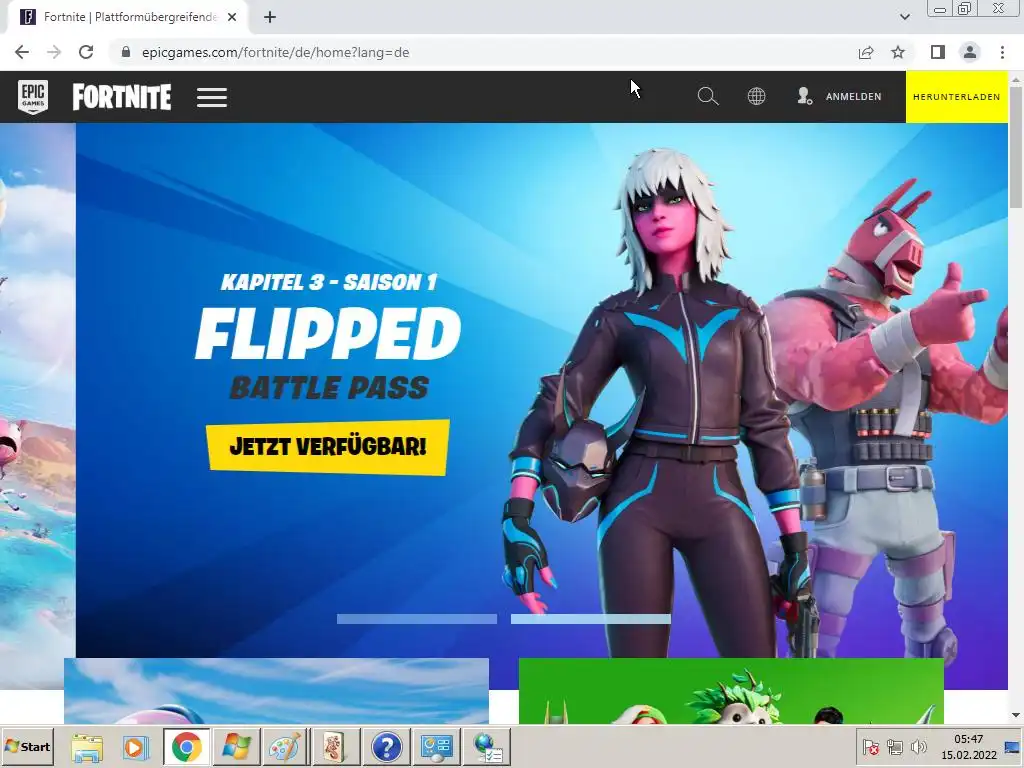Image resolution: width=1024 pixels, height=768 pixels.
Task: Open the Chrome profile icon
Action: 970,52
